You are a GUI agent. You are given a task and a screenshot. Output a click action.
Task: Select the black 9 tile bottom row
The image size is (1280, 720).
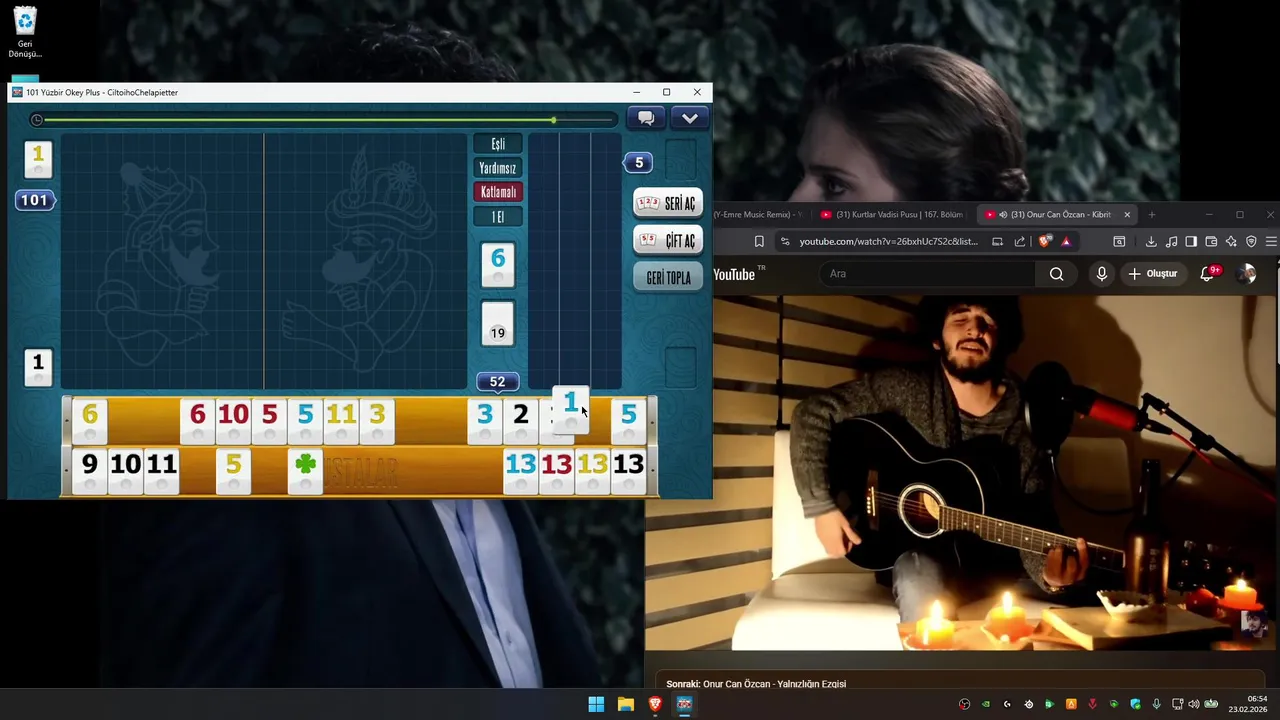click(x=90, y=470)
